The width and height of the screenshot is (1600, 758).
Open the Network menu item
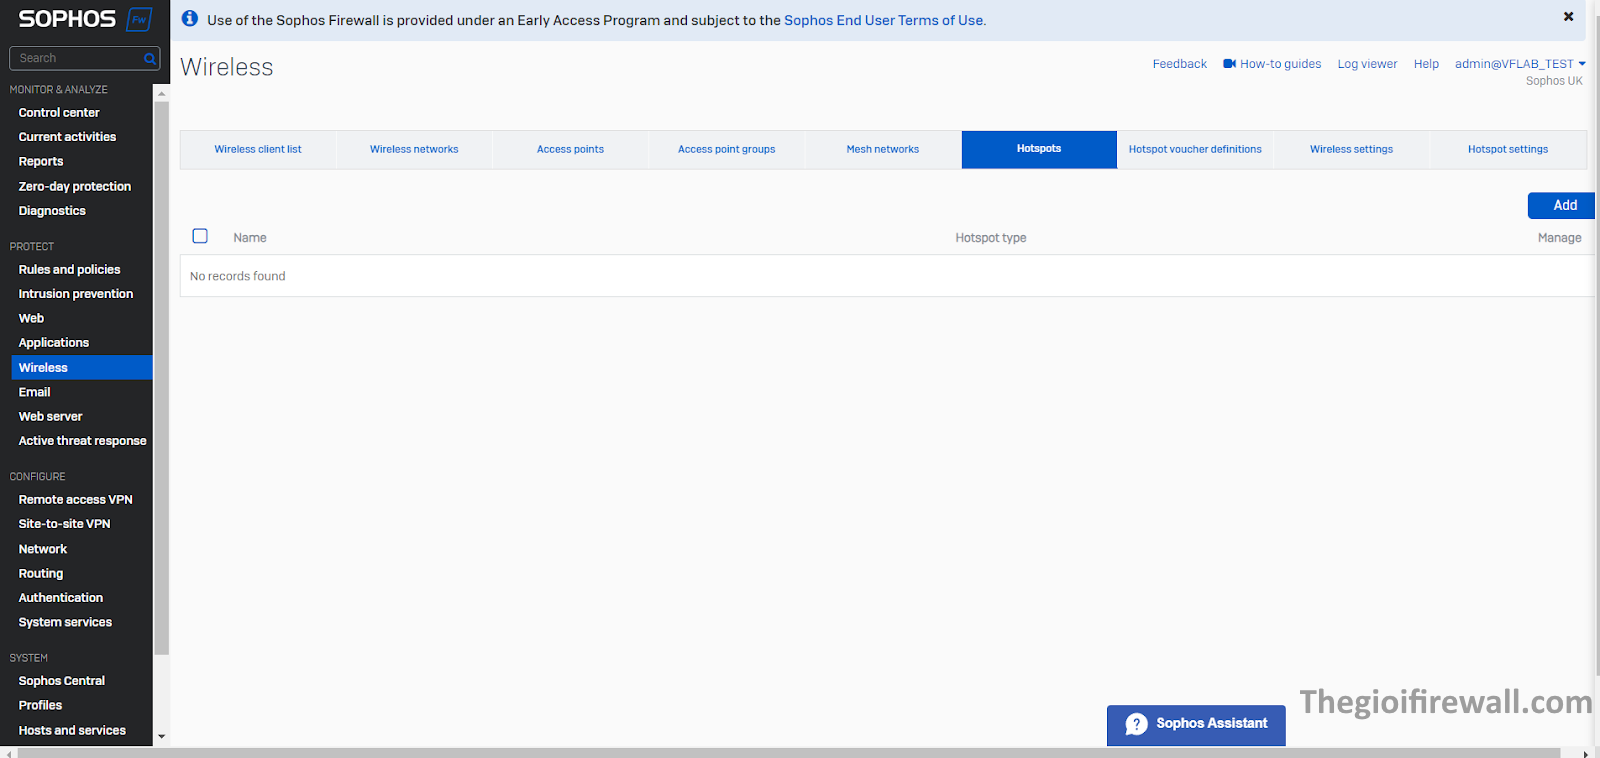pos(43,549)
